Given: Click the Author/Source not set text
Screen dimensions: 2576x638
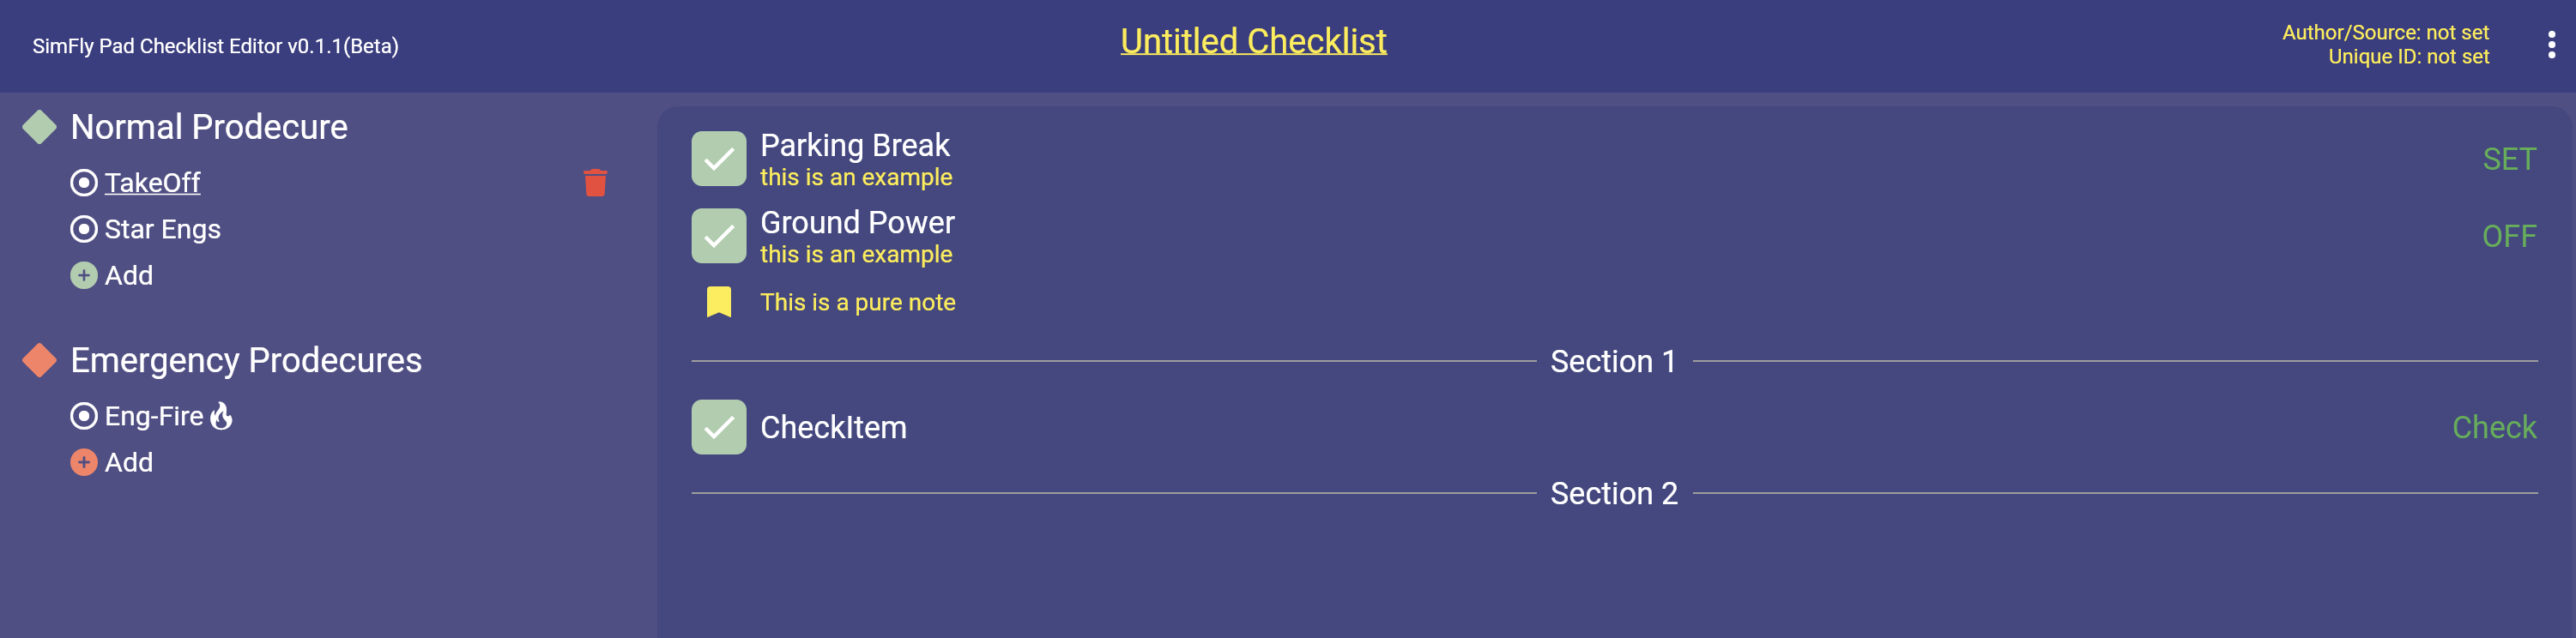Looking at the screenshot, I should tap(2384, 33).
